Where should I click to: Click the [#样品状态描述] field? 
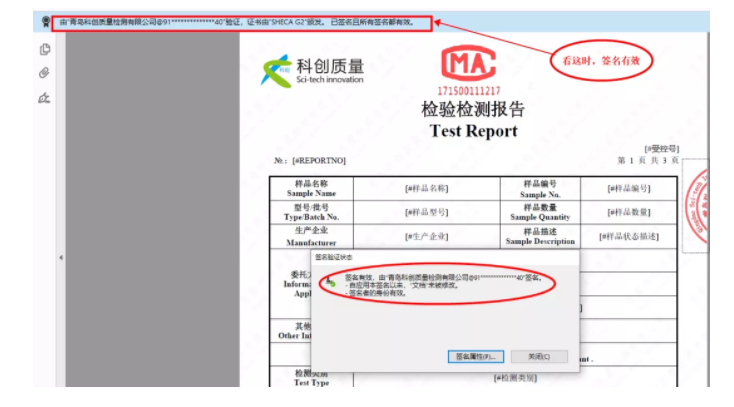[x=629, y=237]
